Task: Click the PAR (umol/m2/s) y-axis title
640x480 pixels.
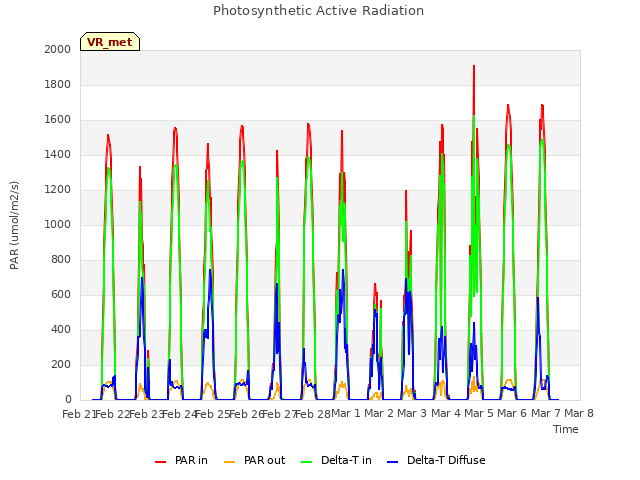Action: 14,225
